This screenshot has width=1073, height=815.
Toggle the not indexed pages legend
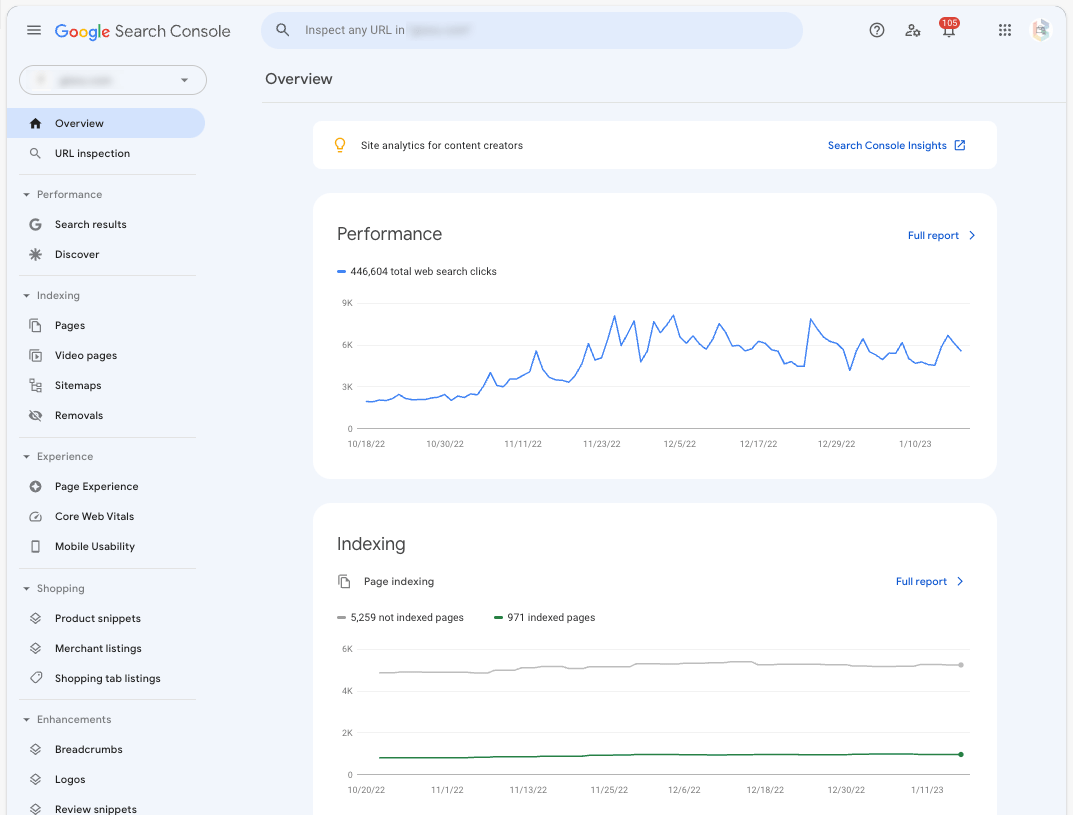click(400, 617)
